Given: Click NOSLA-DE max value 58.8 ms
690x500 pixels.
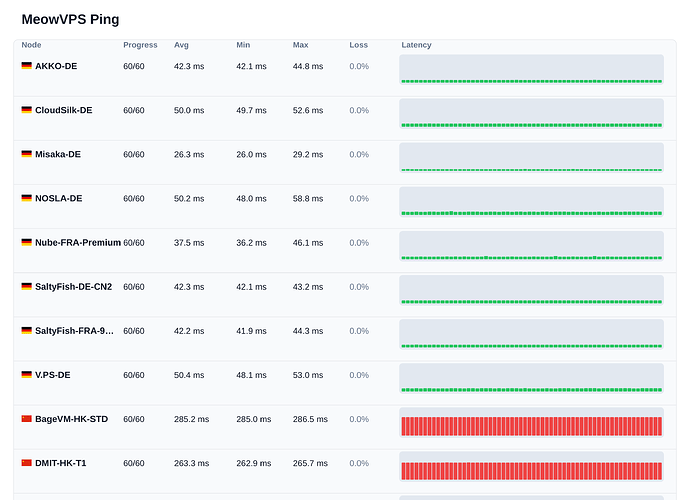Looking at the screenshot, I should coord(308,199).
